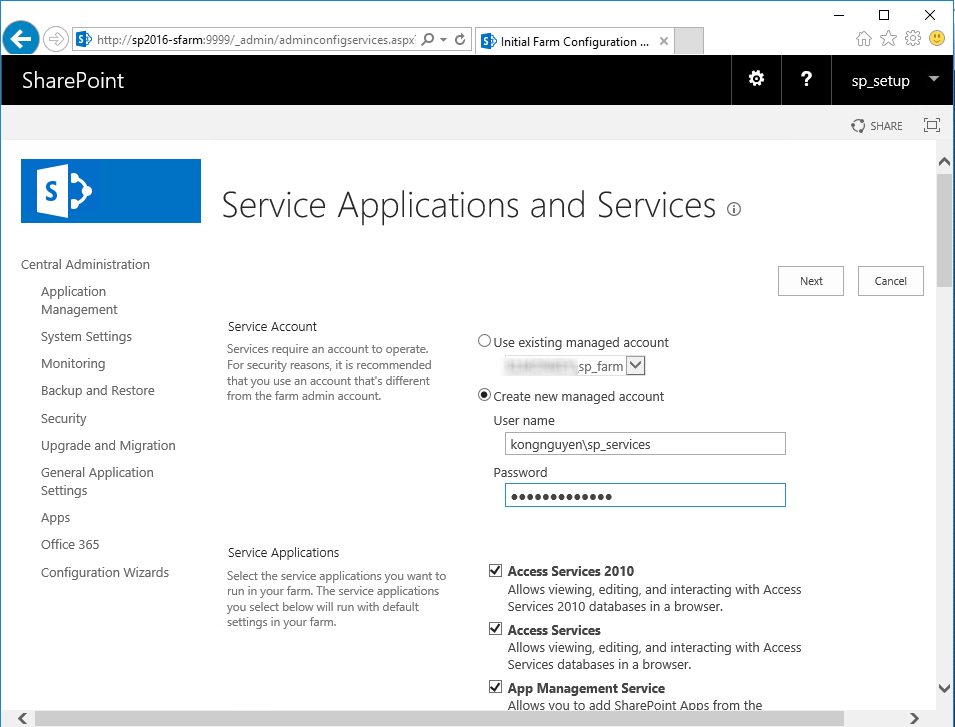Click the search magnifier in address bar
Image resolution: width=955 pixels, height=727 pixels.
pyautogui.click(x=428, y=40)
